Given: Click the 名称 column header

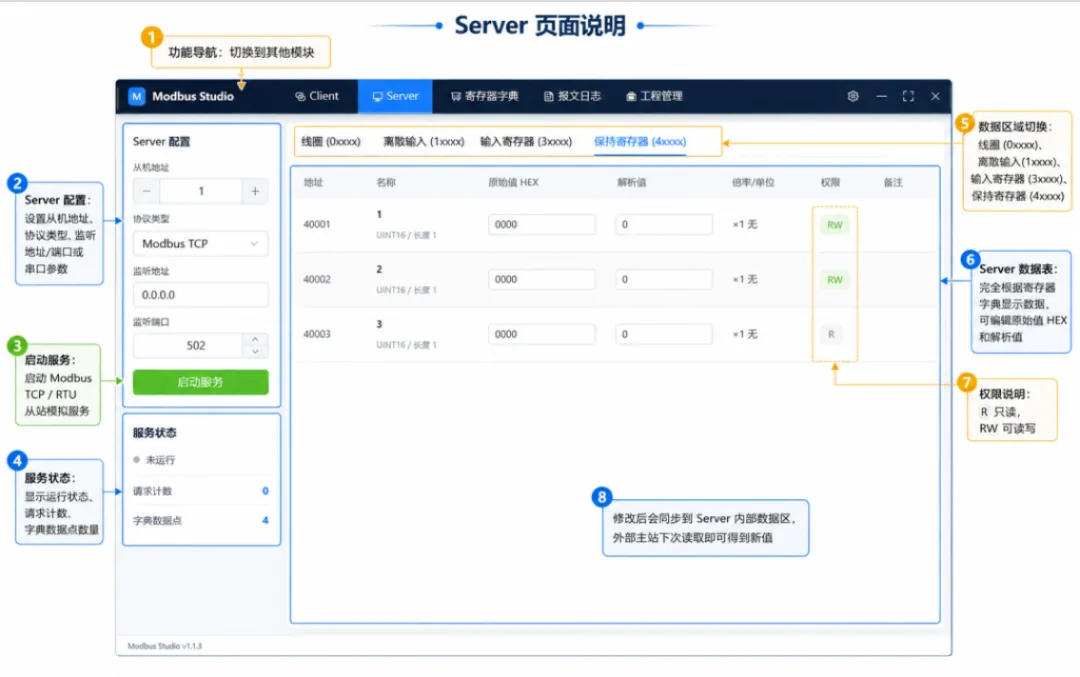Looking at the screenshot, I should pyautogui.click(x=386, y=183).
